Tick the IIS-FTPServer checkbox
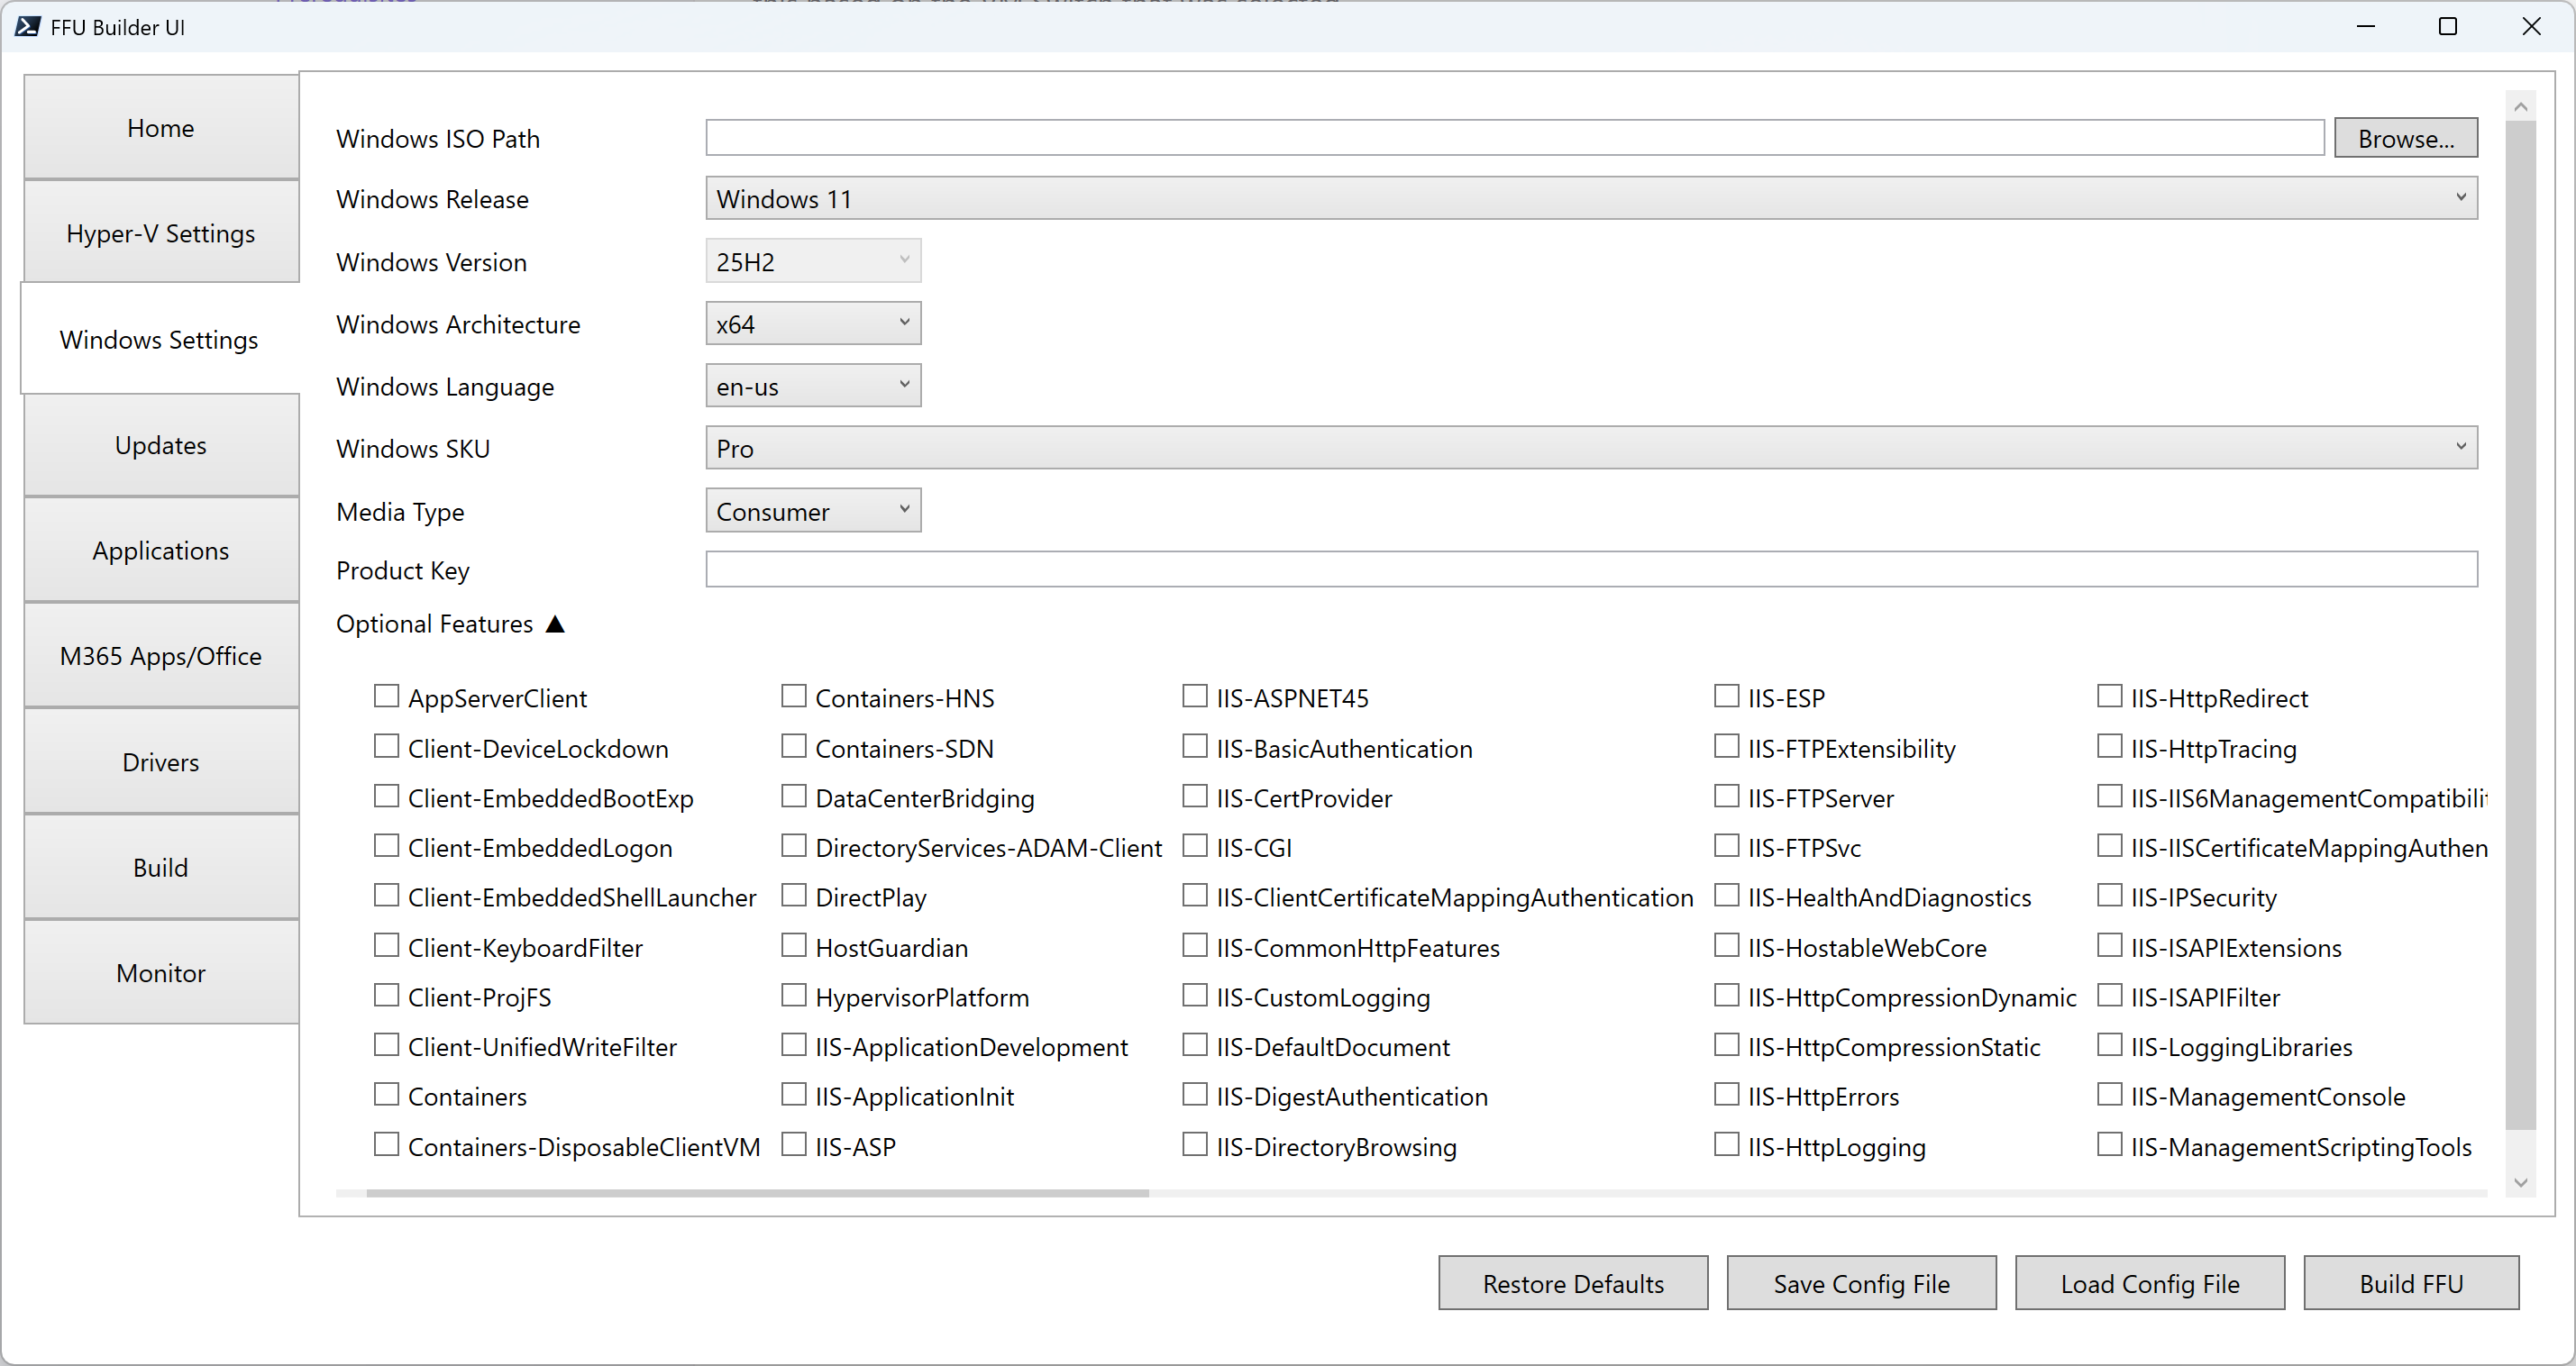2576x1366 pixels. [1726, 796]
